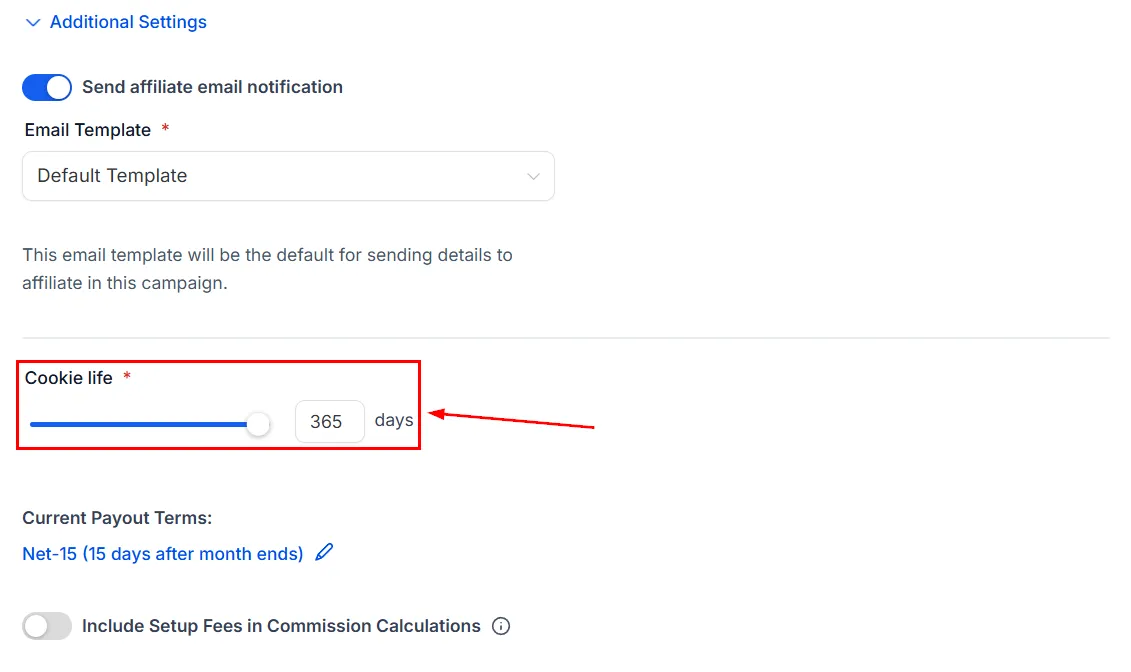Enable Include Setup Fees toggle switch
This screenshot has height=672, width=1131.
[x=47, y=626]
